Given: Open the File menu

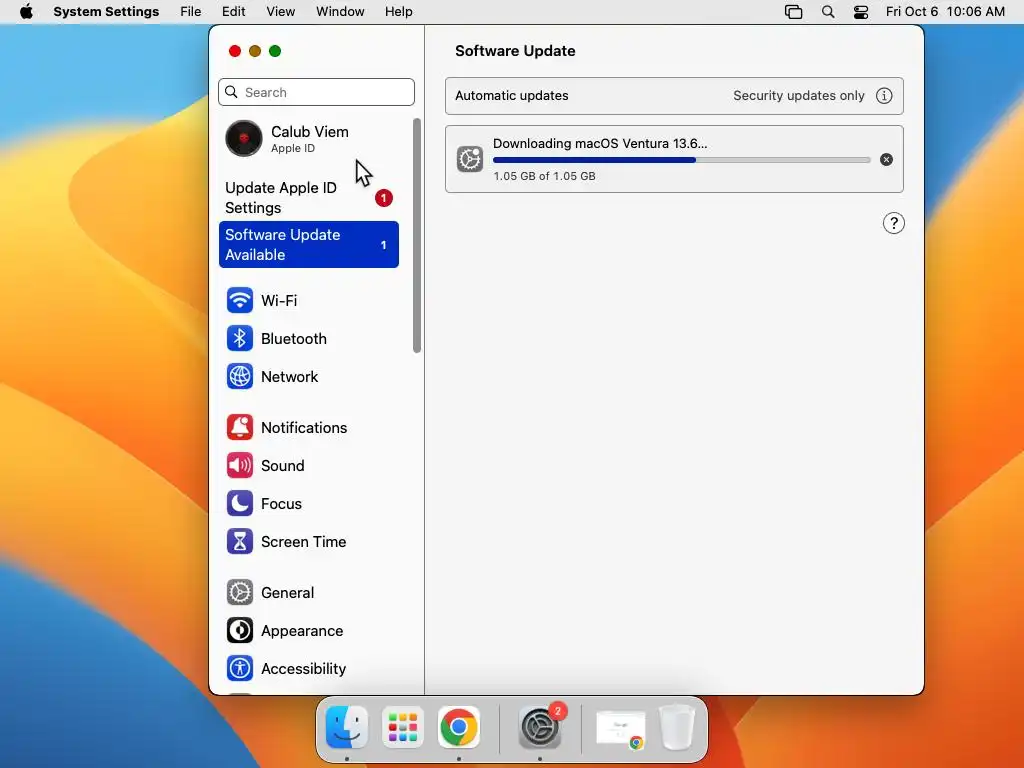Looking at the screenshot, I should pyautogui.click(x=191, y=12).
